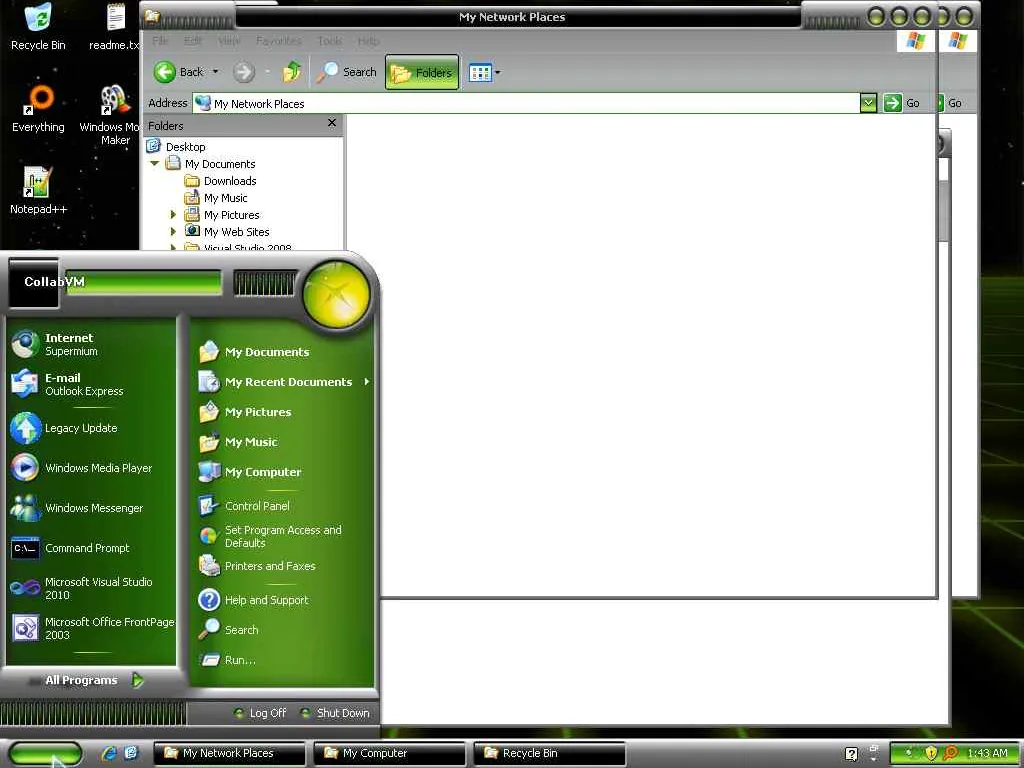Go up one folder level
The image size is (1024, 768).
click(x=292, y=72)
